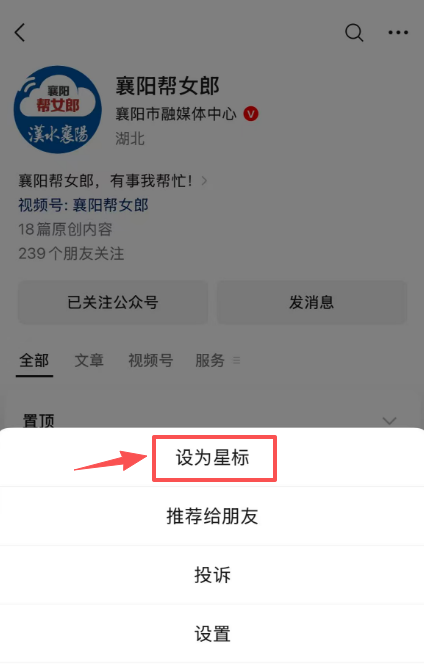424x669 pixels.
Task: Open the 服务 tab
Action: (x=210, y=361)
